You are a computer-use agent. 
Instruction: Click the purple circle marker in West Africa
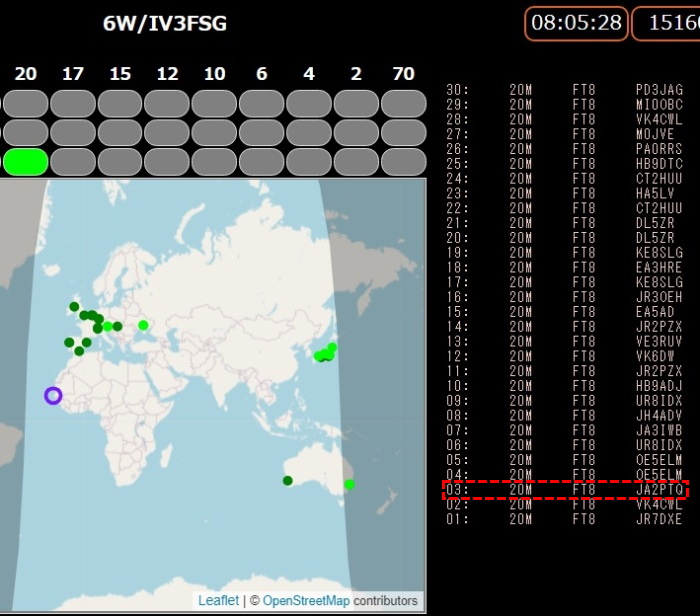pos(53,395)
